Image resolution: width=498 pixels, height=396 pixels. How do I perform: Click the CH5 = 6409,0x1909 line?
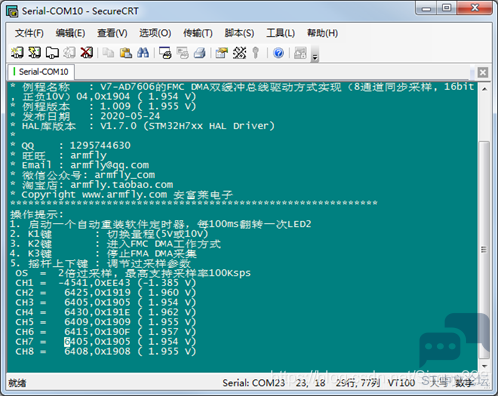[x=106, y=322]
